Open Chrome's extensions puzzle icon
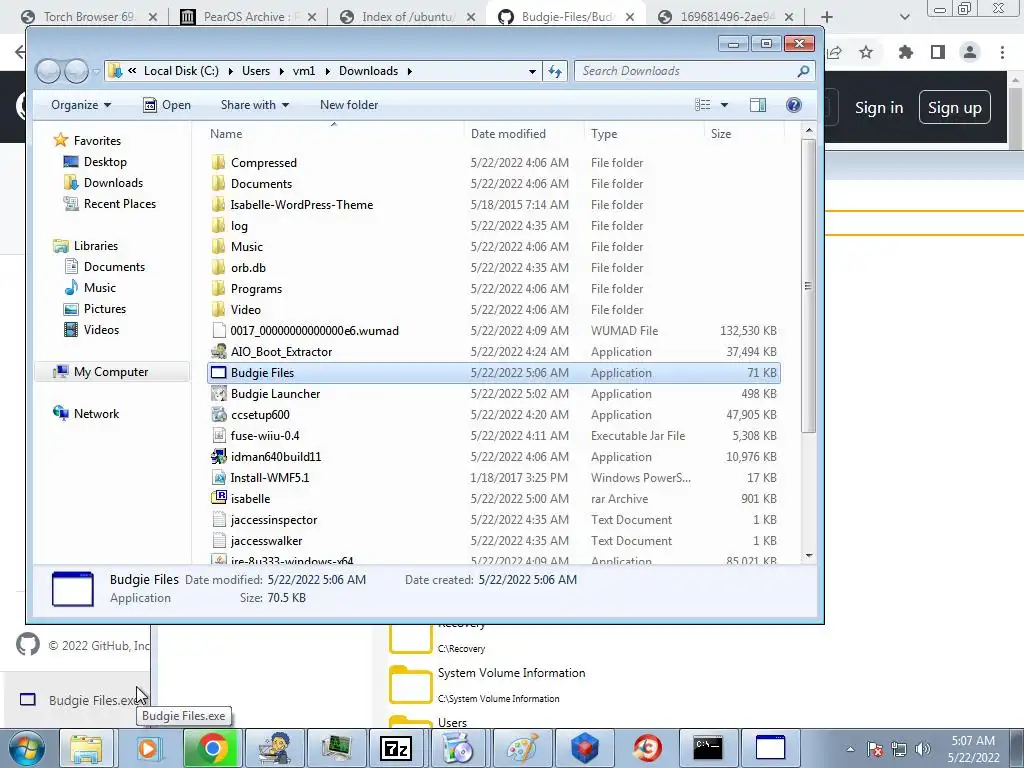The height and width of the screenshot is (768, 1024). pyautogui.click(x=905, y=52)
